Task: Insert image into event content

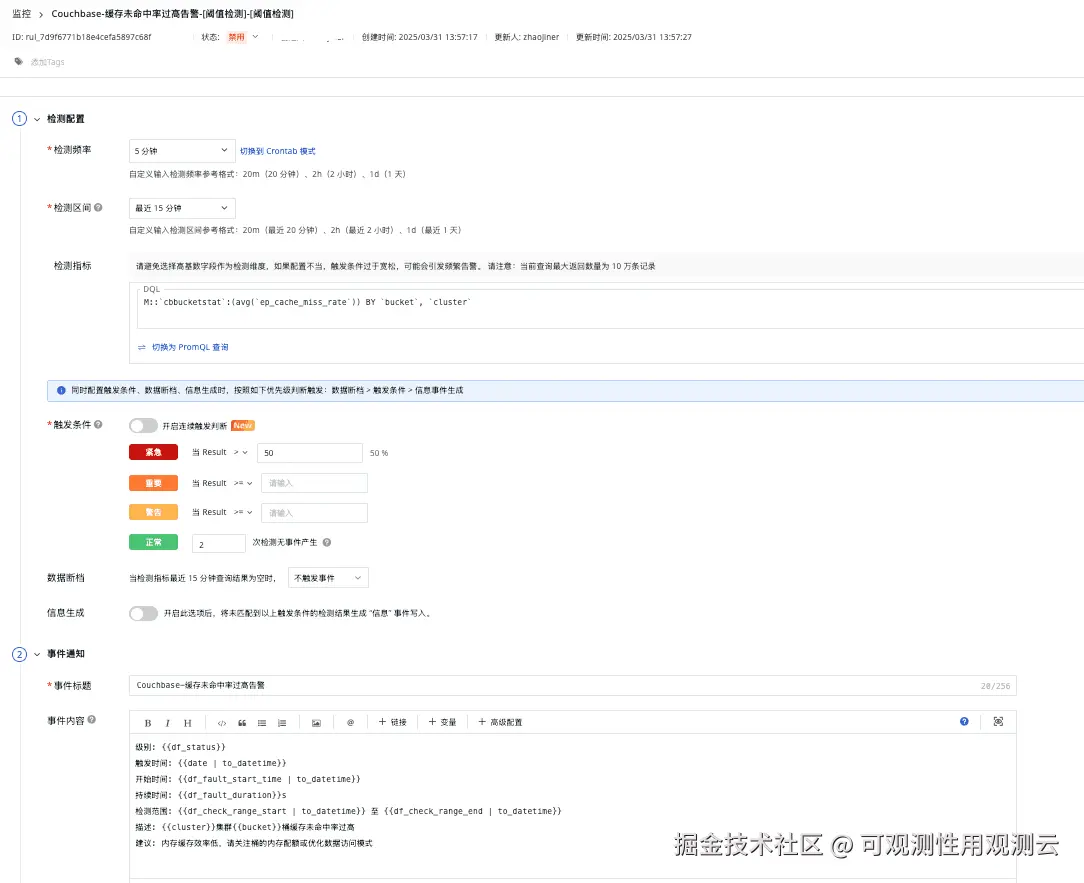Action: pyautogui.click(x=316, y=723)
